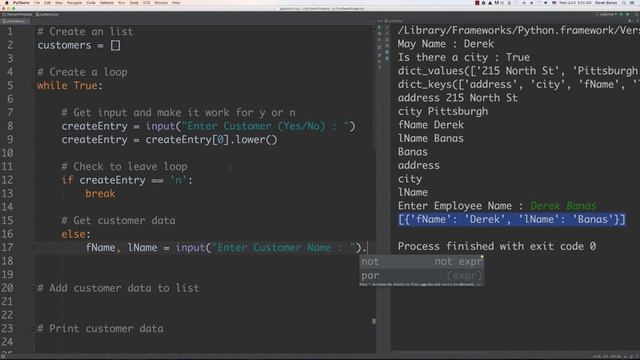Screen dimensions: 640x360
Task: Click the Debug button in top toolbar
Action: [x=627, y=14]
